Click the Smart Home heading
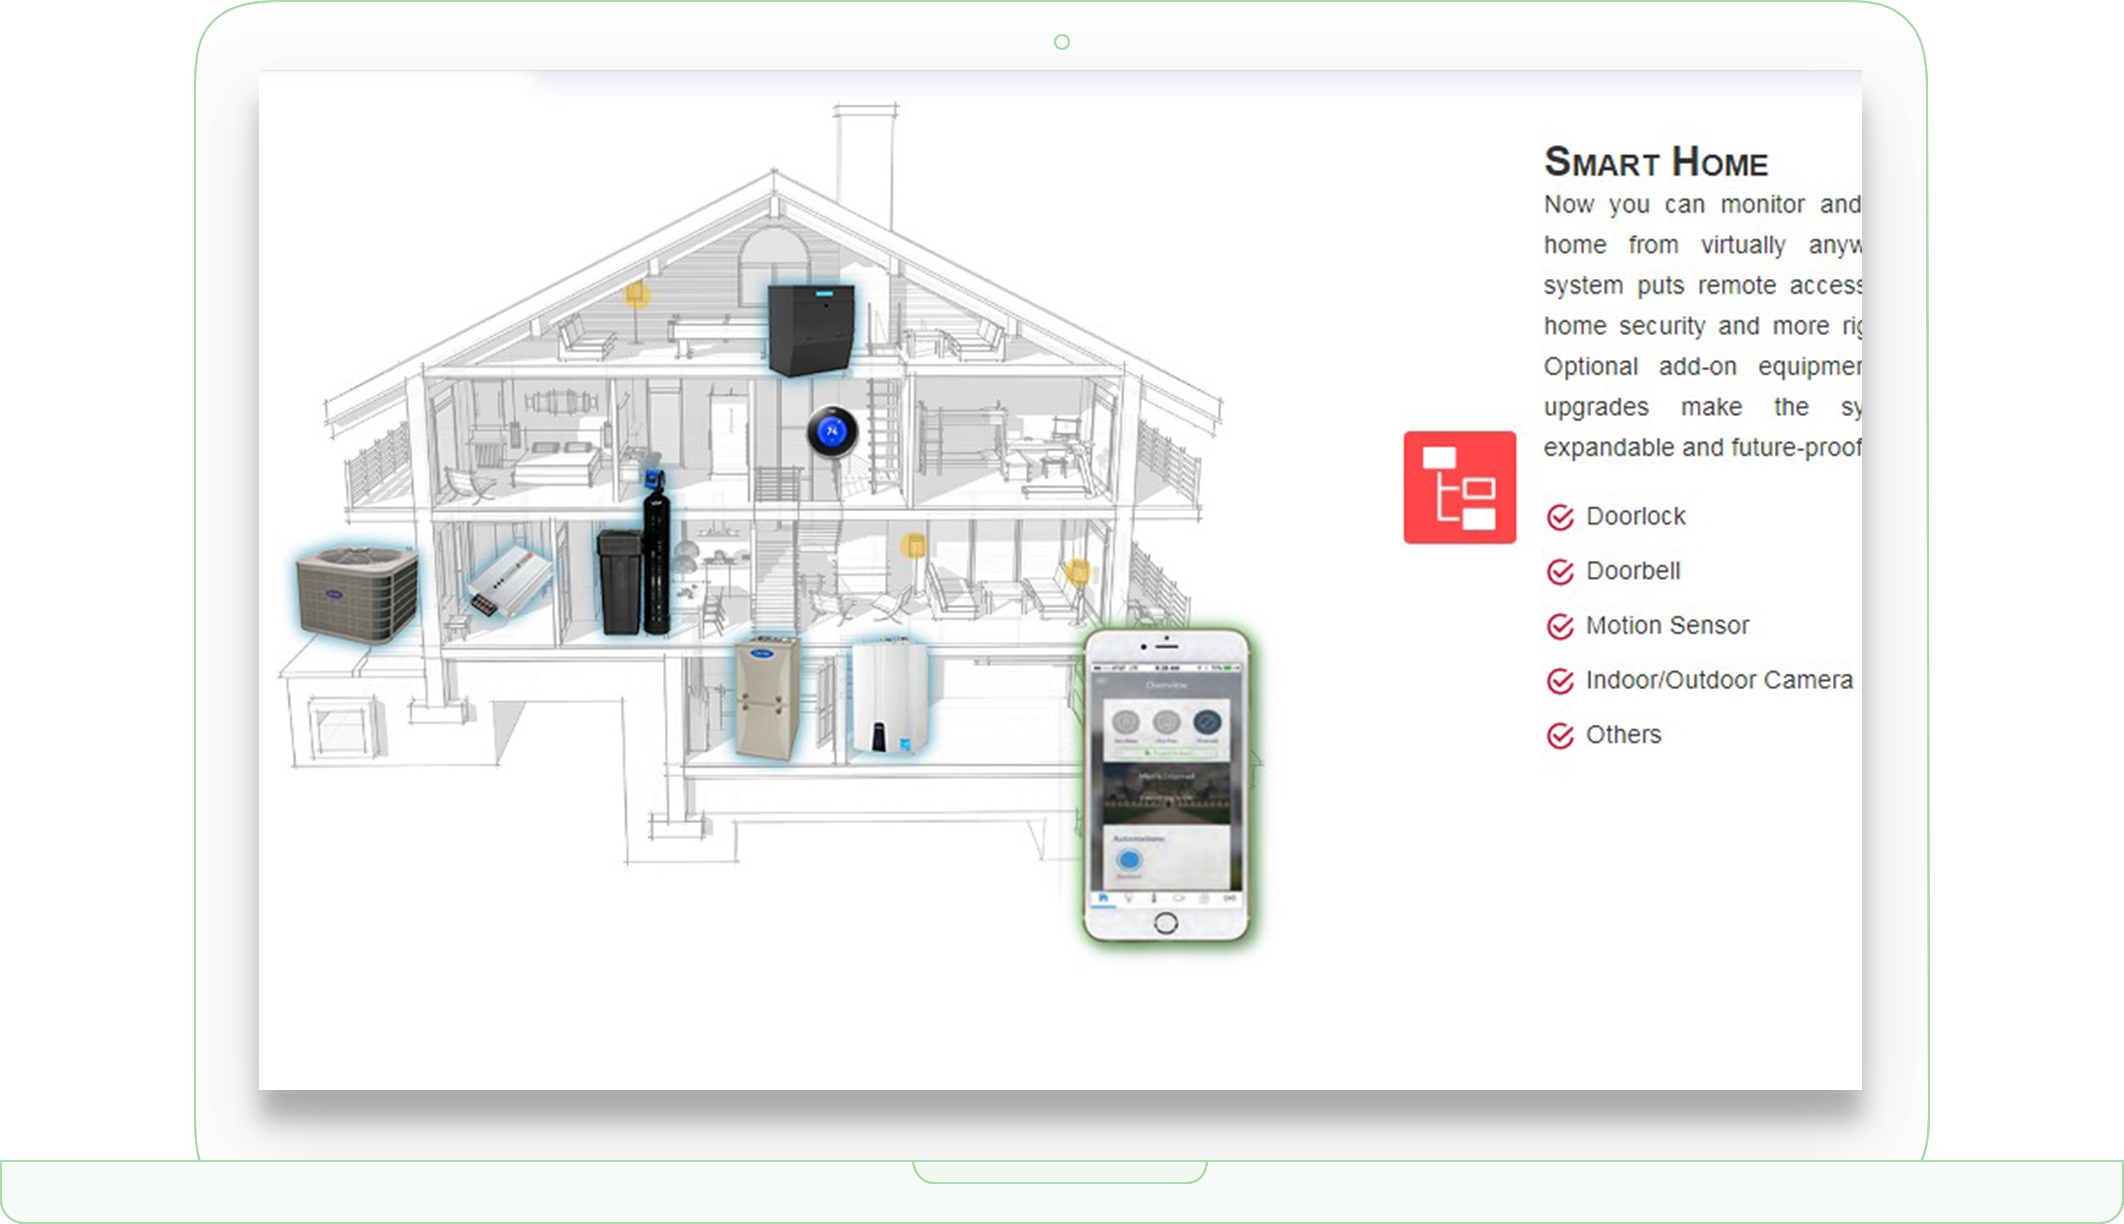The width and height of the screenshot is (2124, 1224). coord(1656,162)
